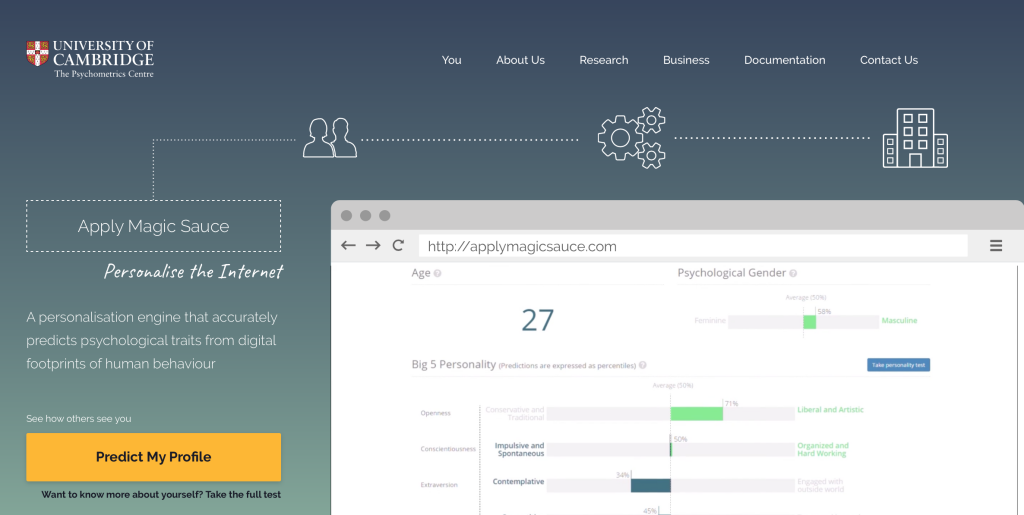1024x515 pixels.
Task: Click the 71% Openness value
Action: pyautogui.click(x=731, y=403)
